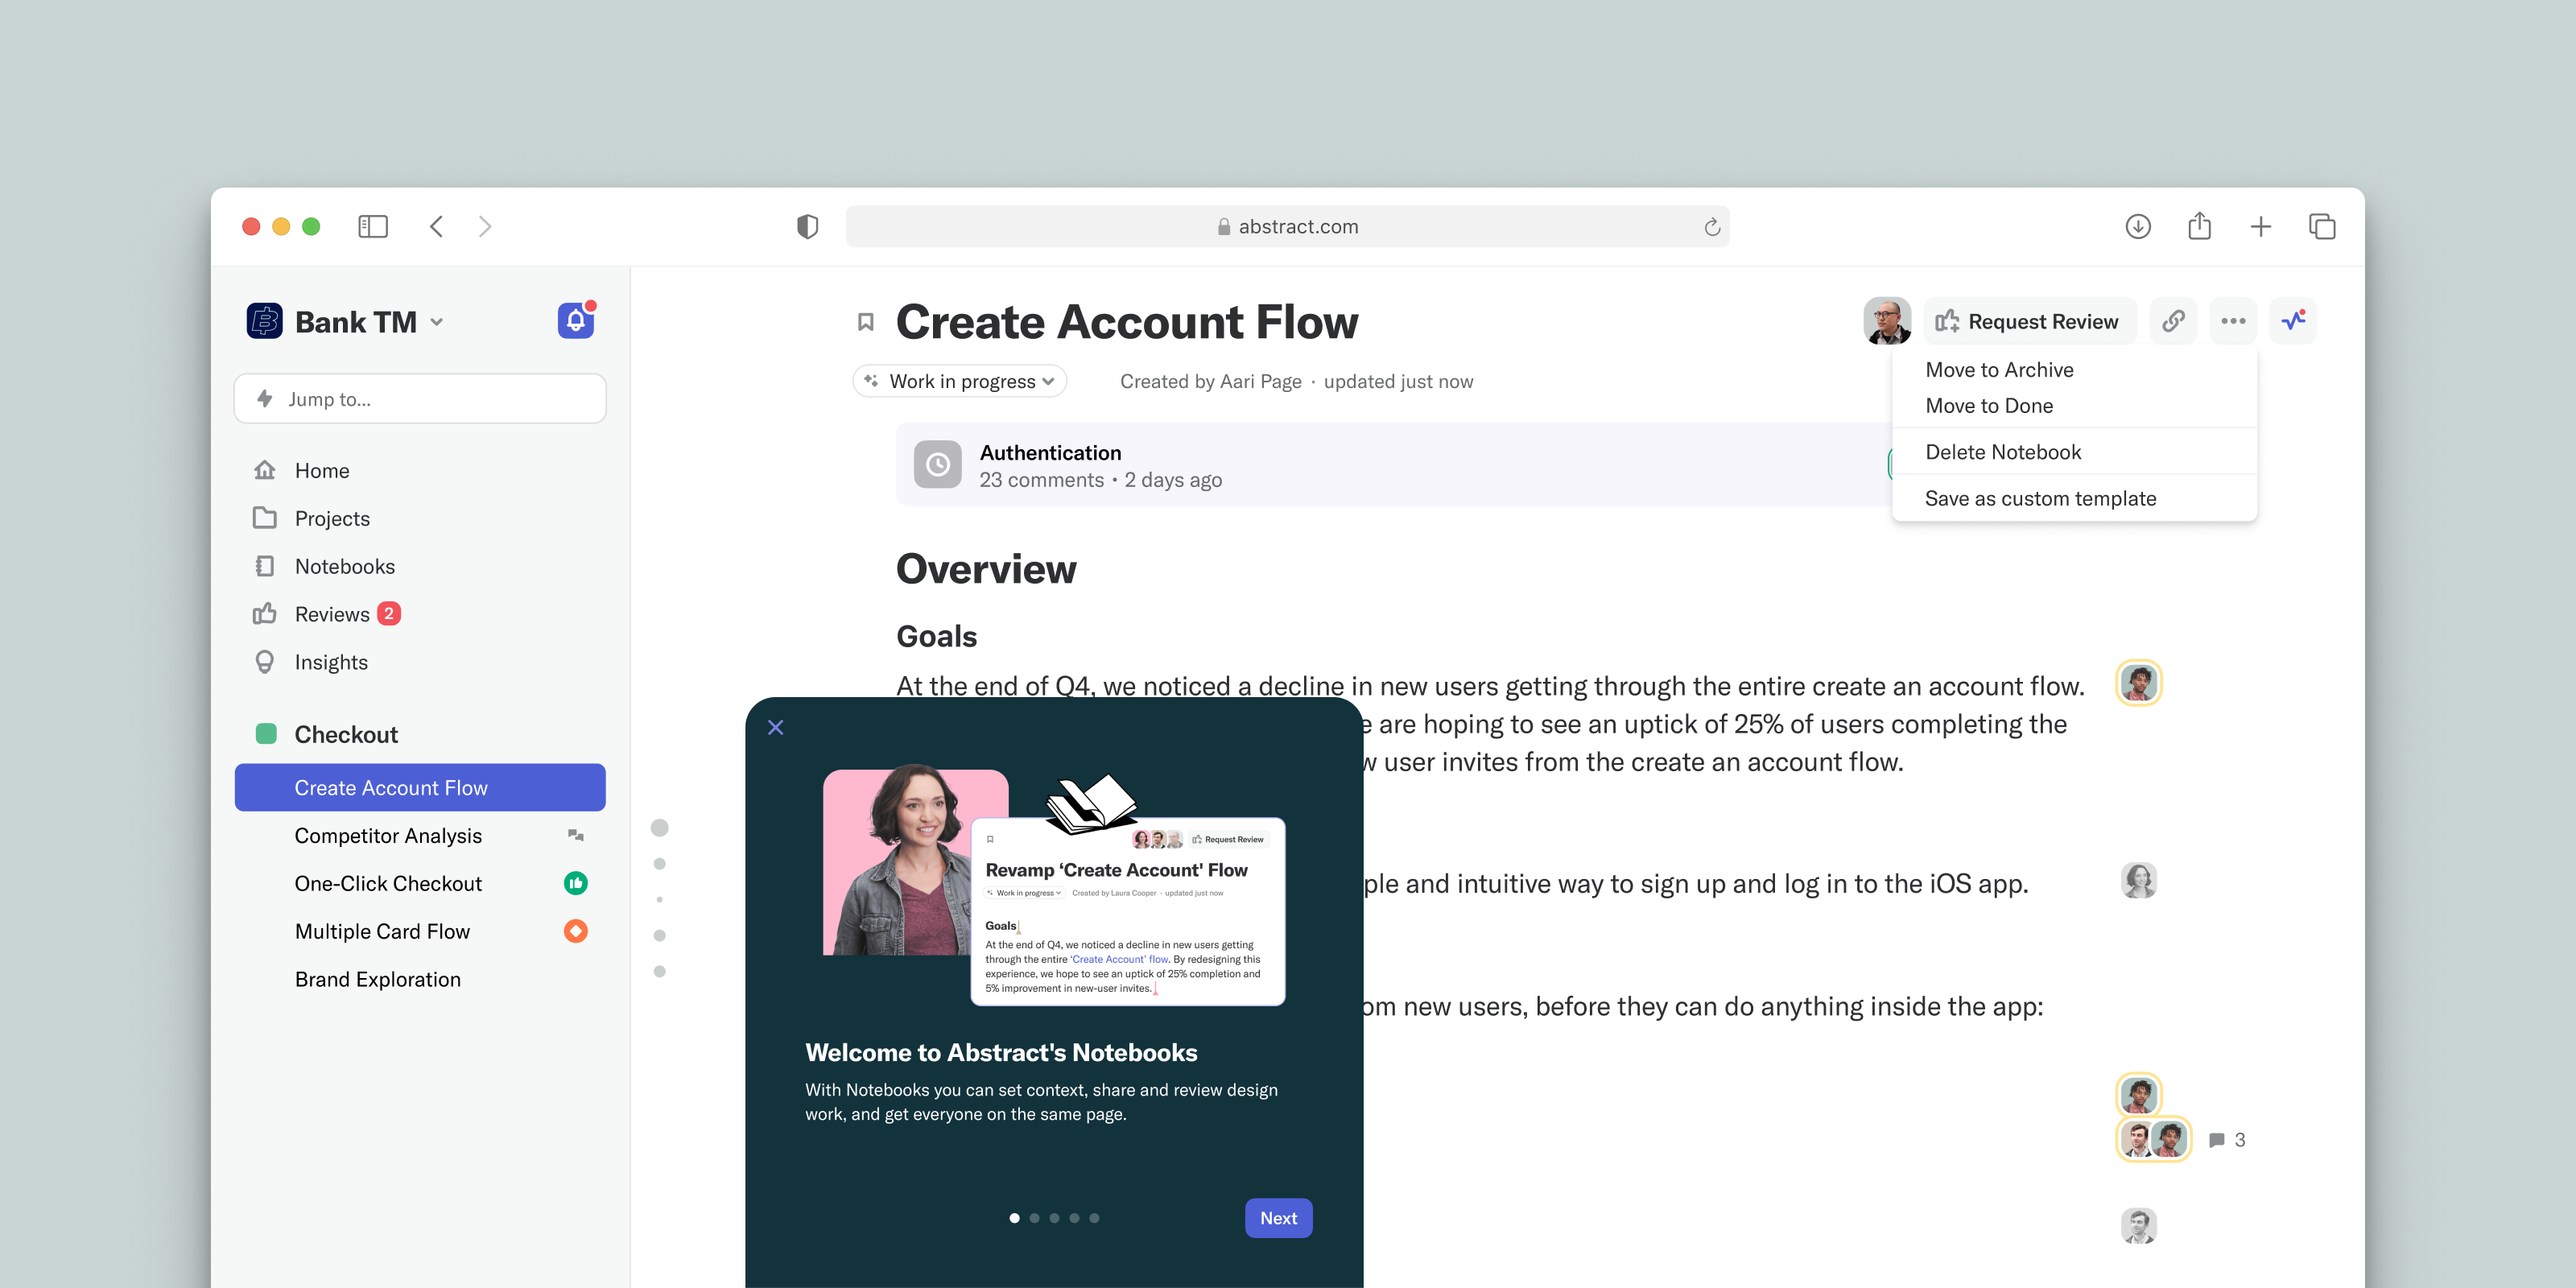2576x1288 pixels.
Task: Click the Overview heading
Action: (986, 568)
